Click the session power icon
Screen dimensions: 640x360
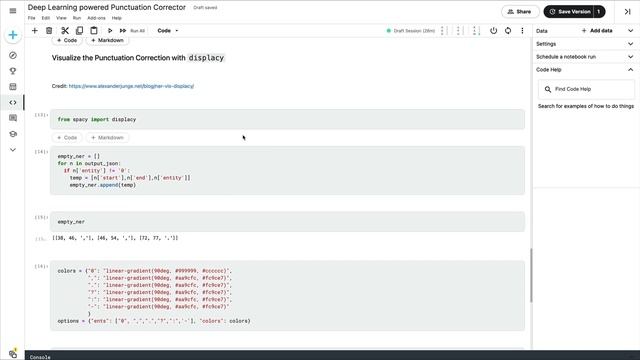(493, 31)
